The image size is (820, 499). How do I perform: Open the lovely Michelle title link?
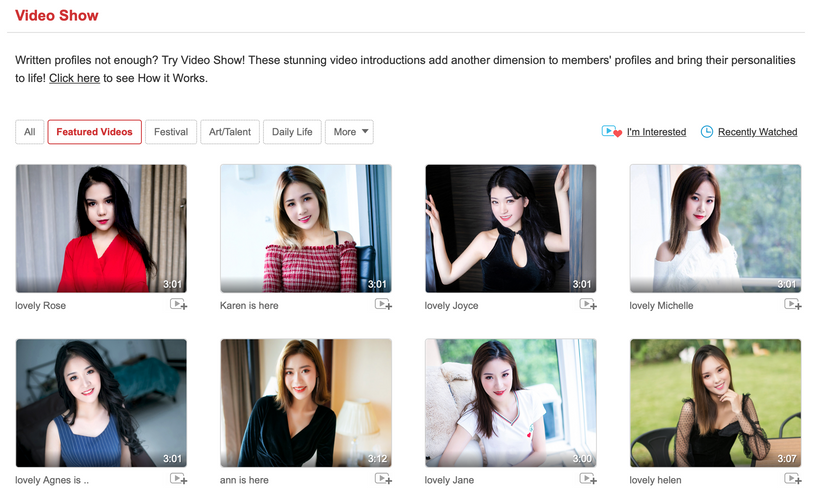click(661, 305)
